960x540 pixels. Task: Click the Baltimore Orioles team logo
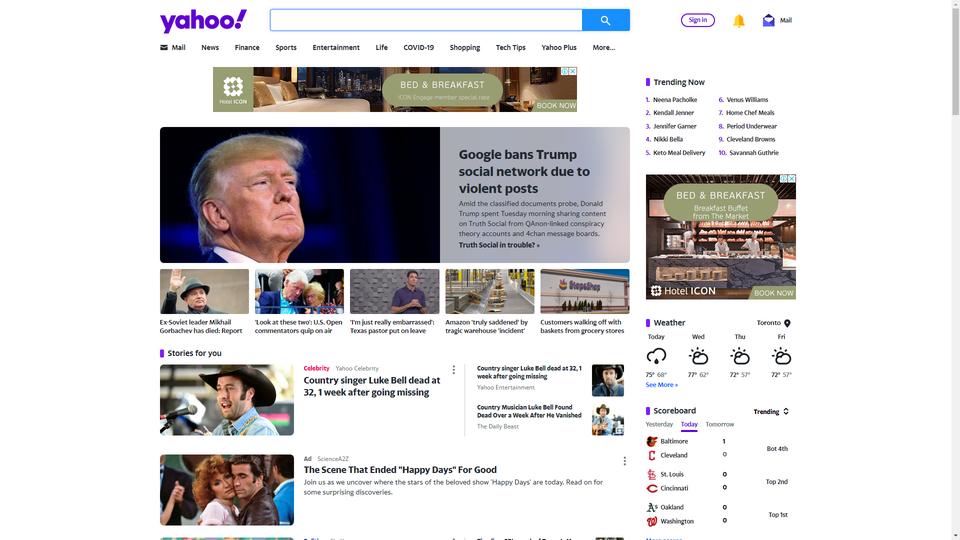651,441
